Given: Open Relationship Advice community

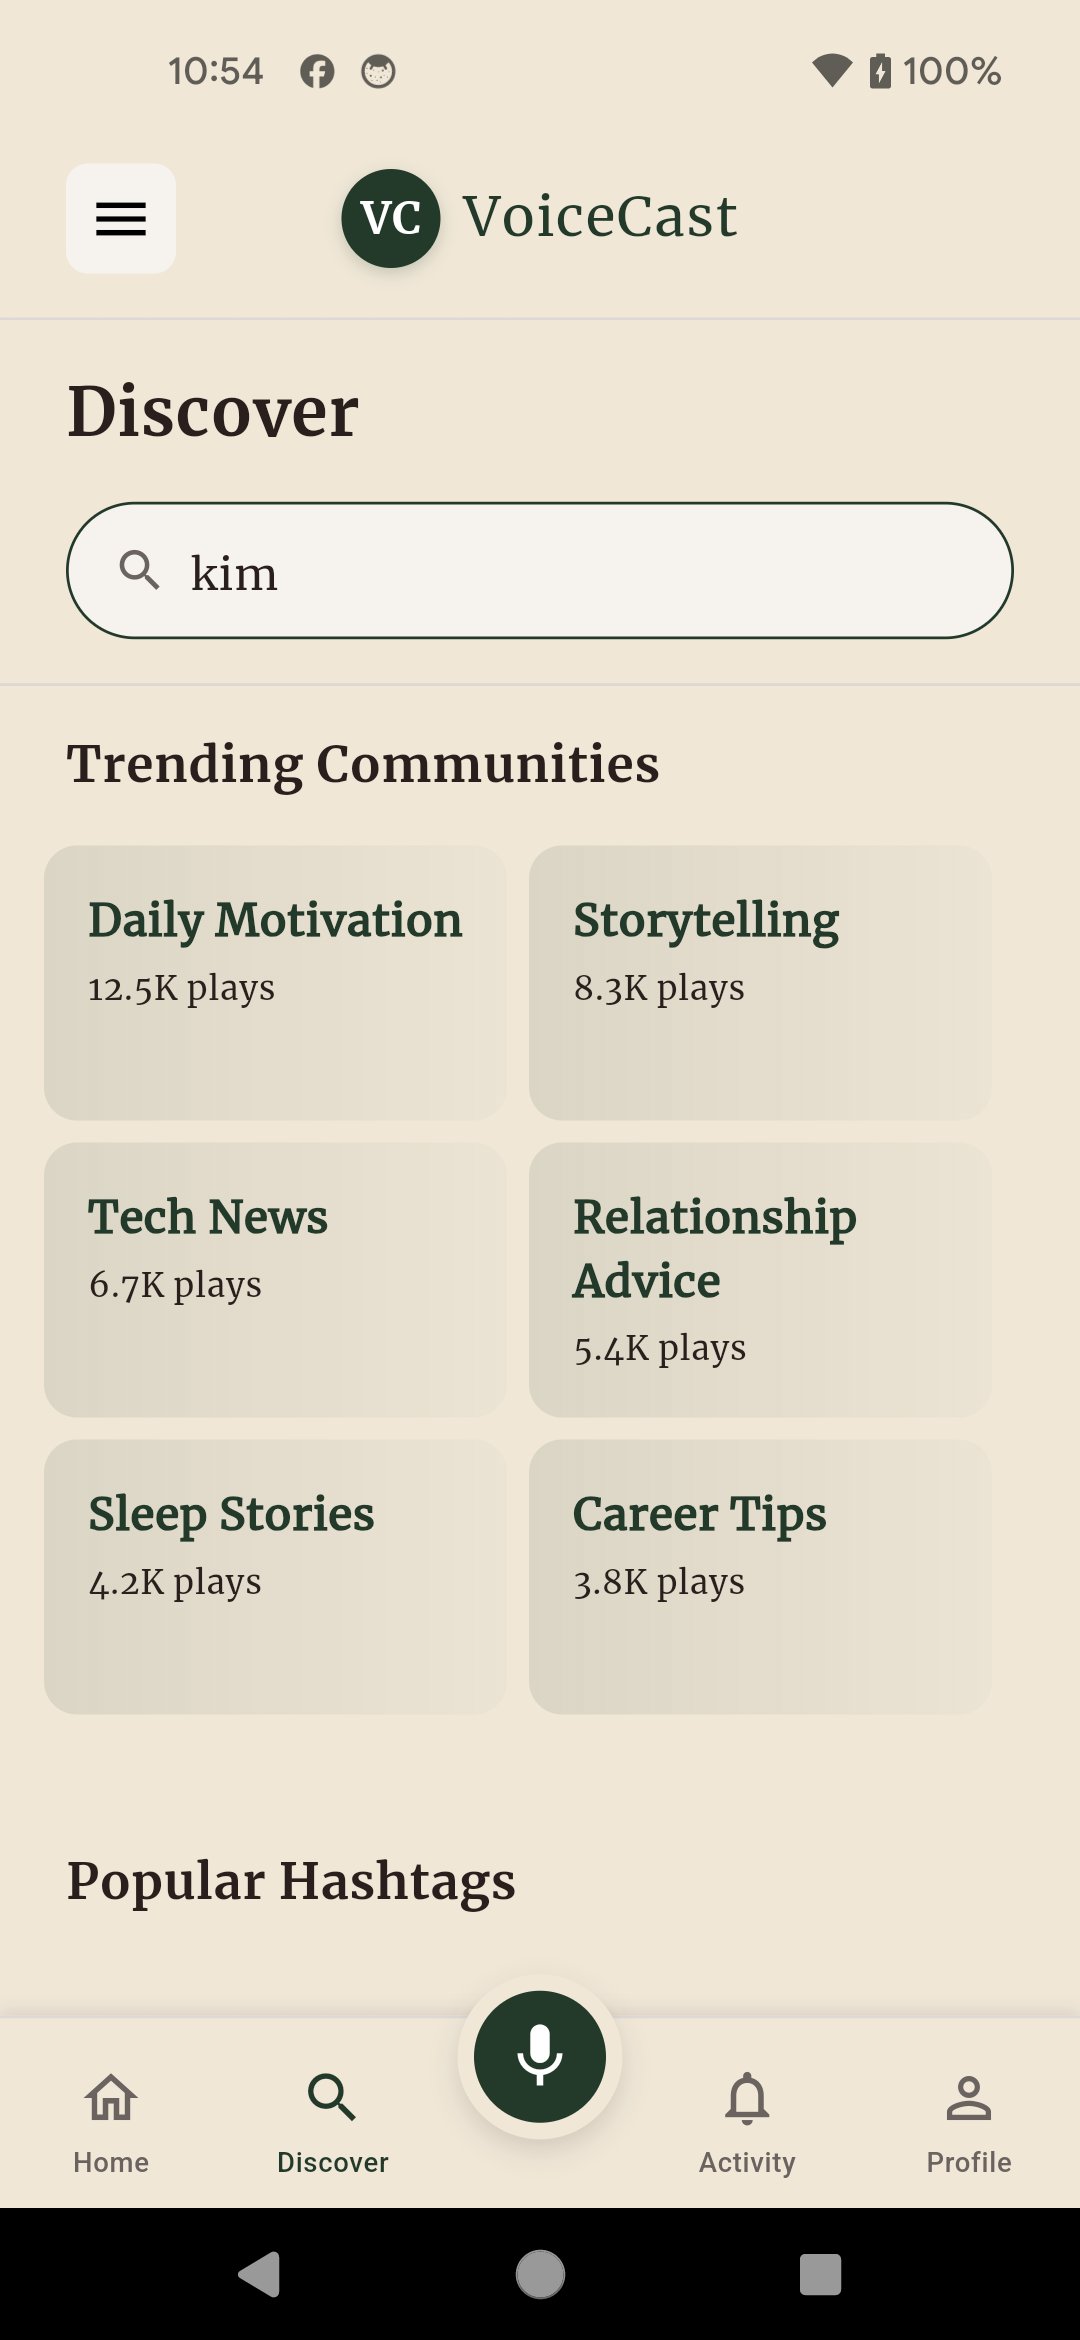Looking at the screenshot, I should (x=760, y=1279).
